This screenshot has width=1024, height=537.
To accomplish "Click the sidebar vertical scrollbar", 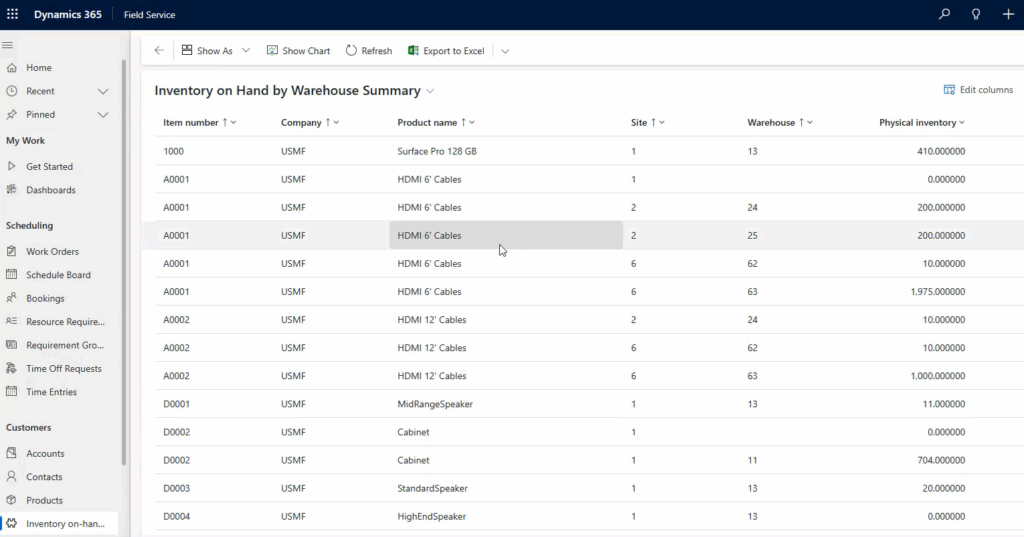I will pyautogui.click(x=124, y=261).
